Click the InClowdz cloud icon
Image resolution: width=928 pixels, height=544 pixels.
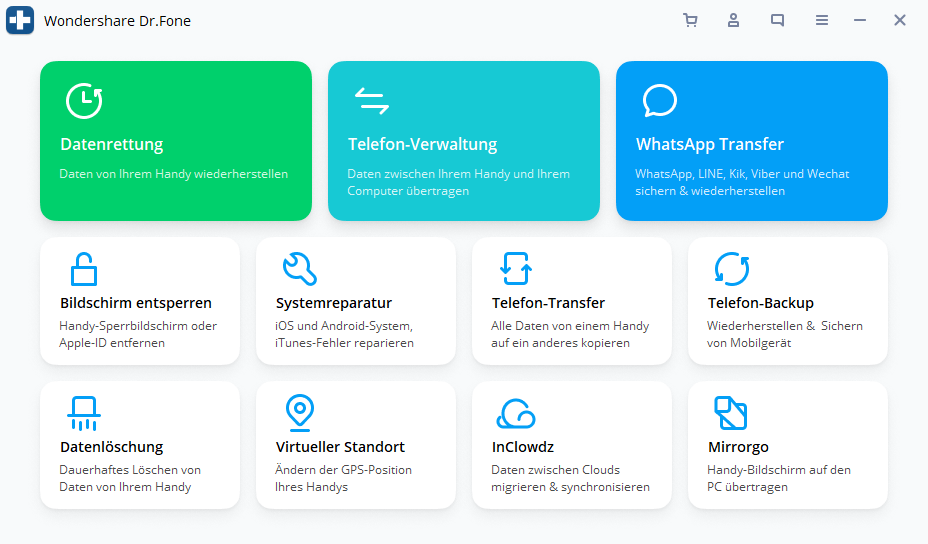[515, 413]
